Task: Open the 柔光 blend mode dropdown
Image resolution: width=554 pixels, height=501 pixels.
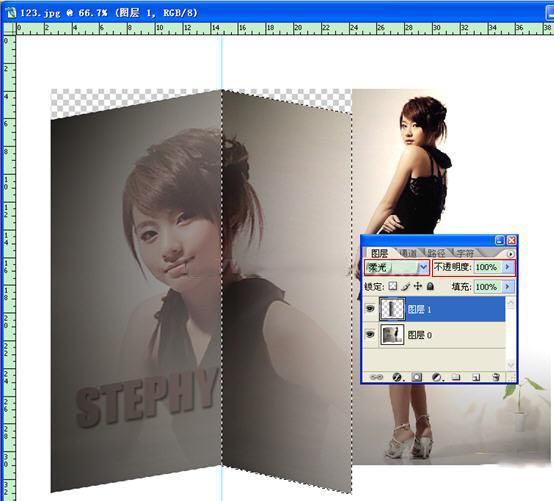Action: (x=397, y=267)
